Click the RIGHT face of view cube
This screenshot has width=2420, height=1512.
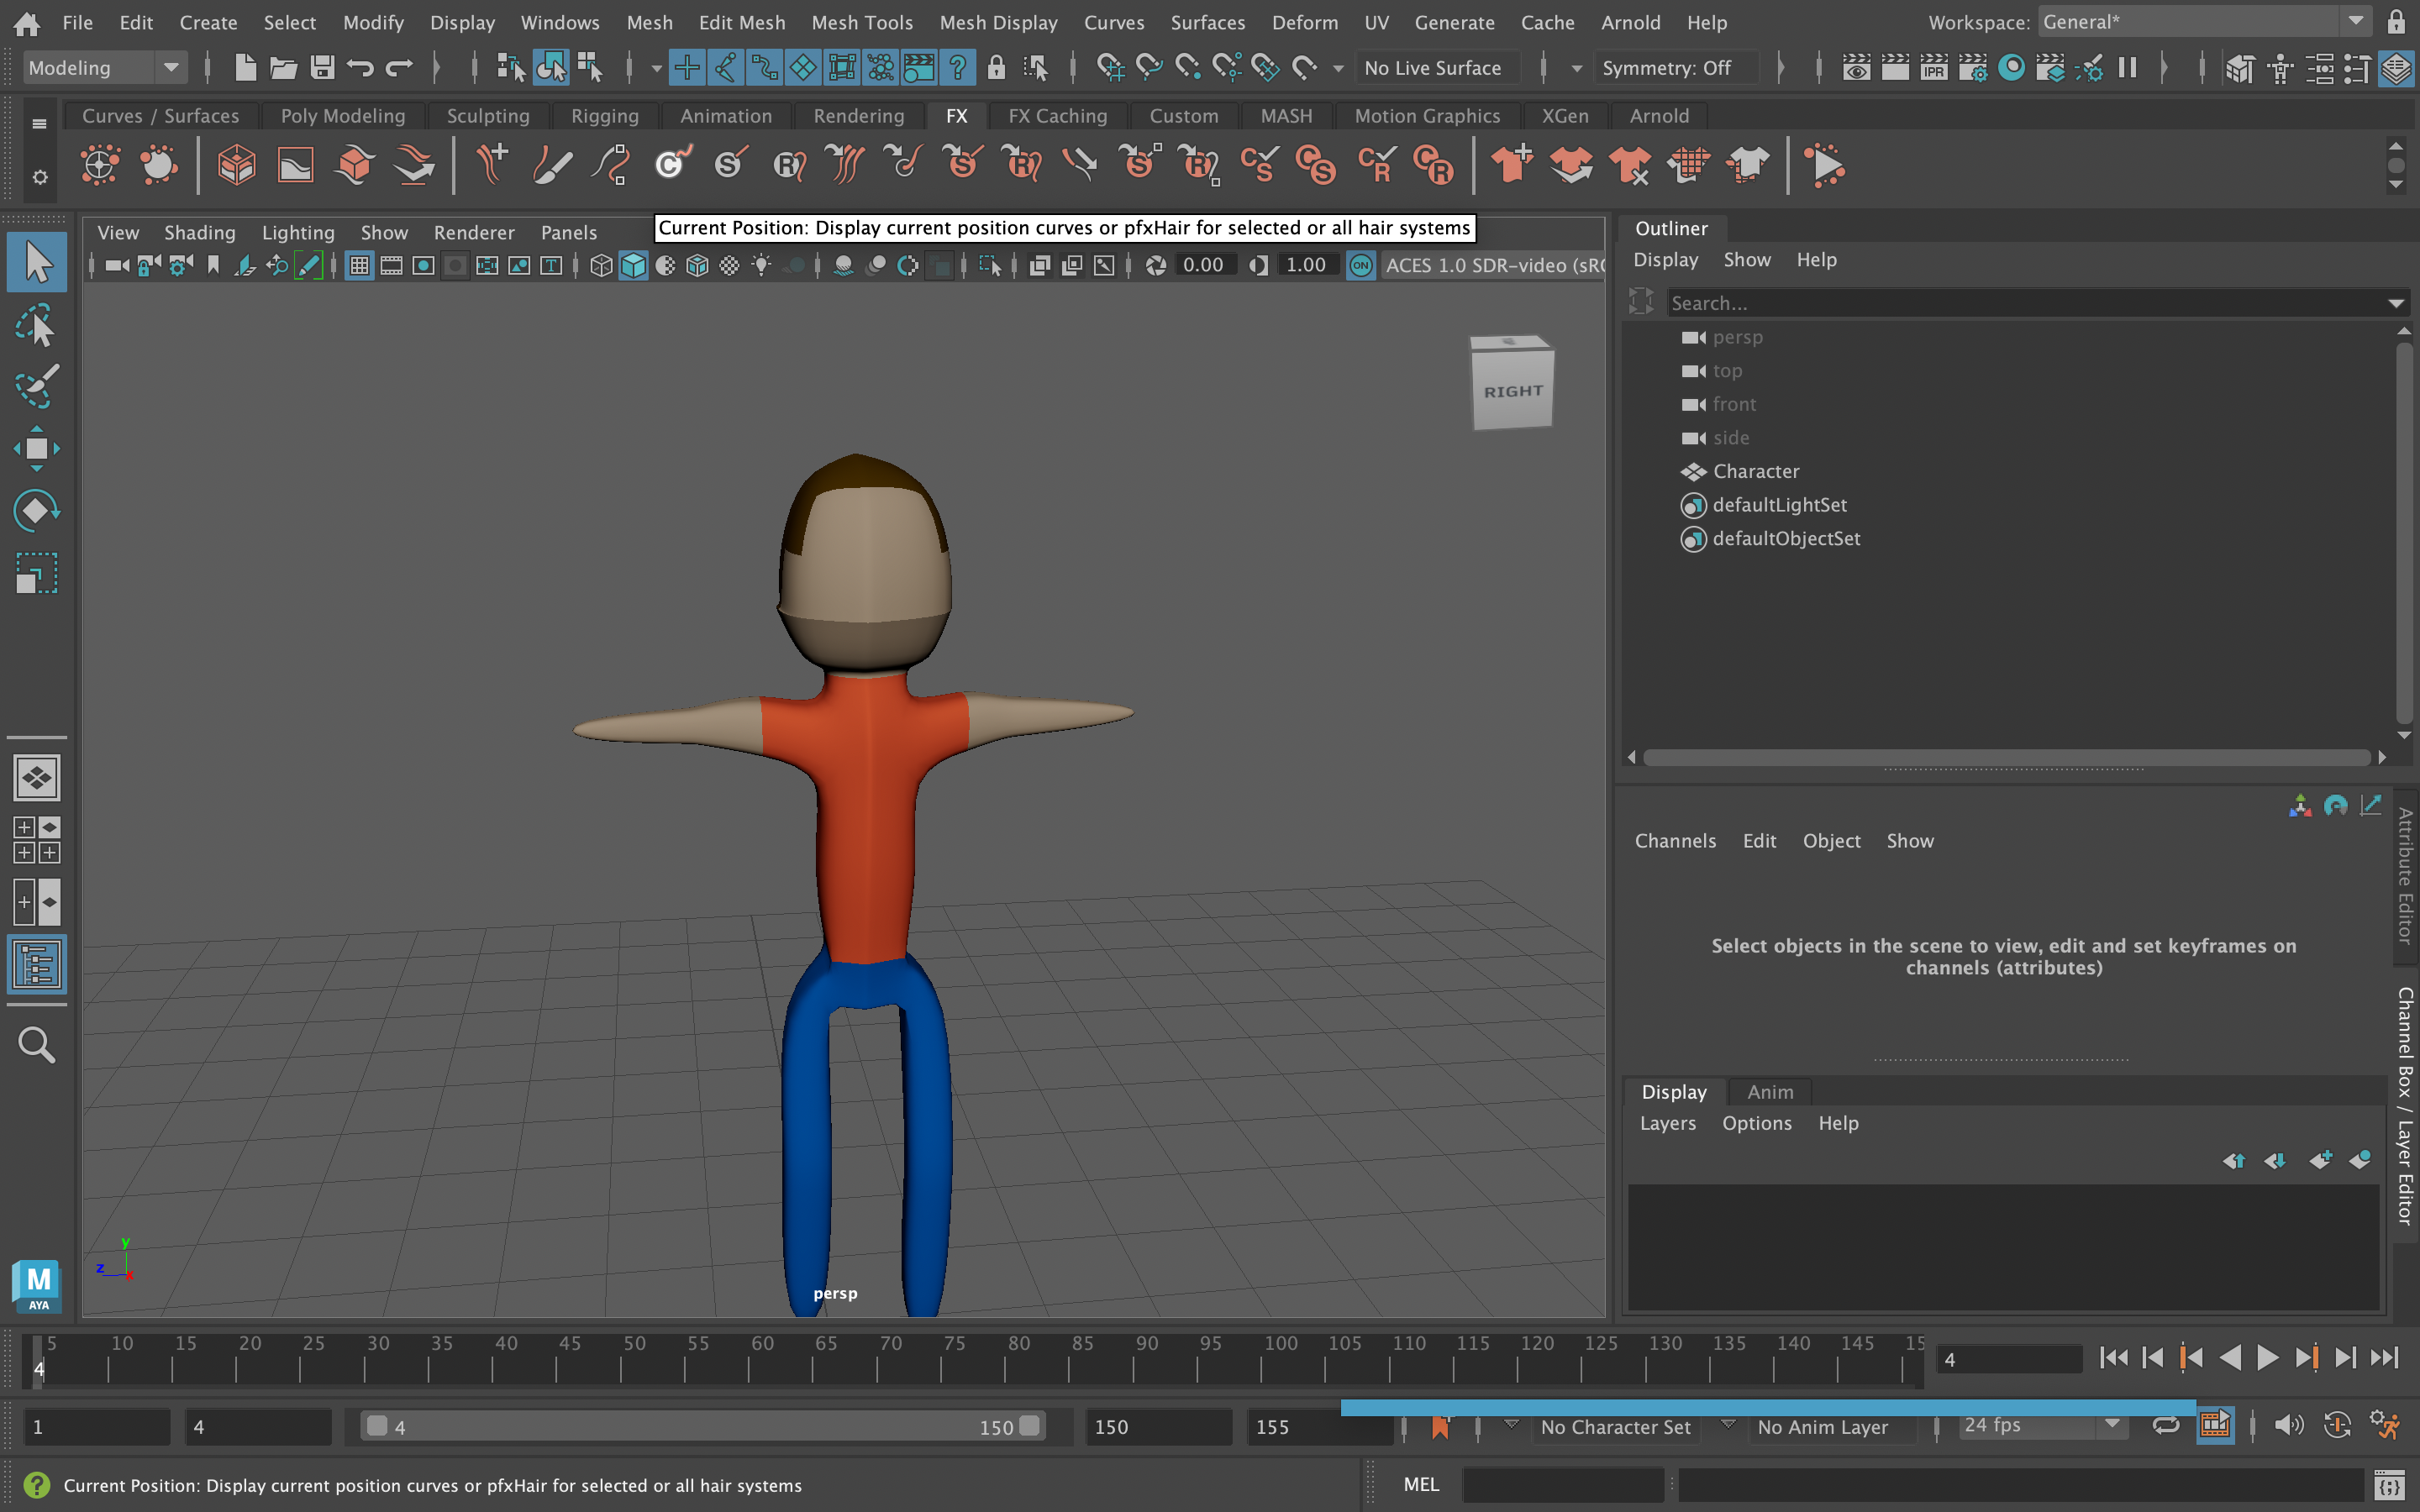(1513, 391)
